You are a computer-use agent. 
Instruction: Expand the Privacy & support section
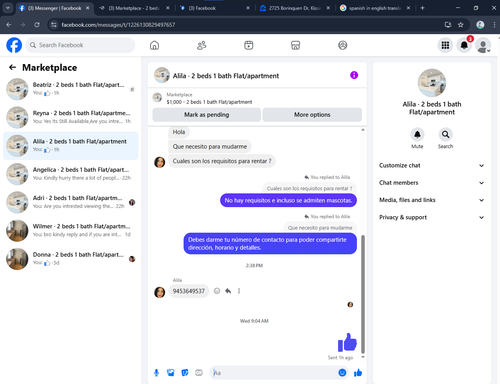[432, 217]
